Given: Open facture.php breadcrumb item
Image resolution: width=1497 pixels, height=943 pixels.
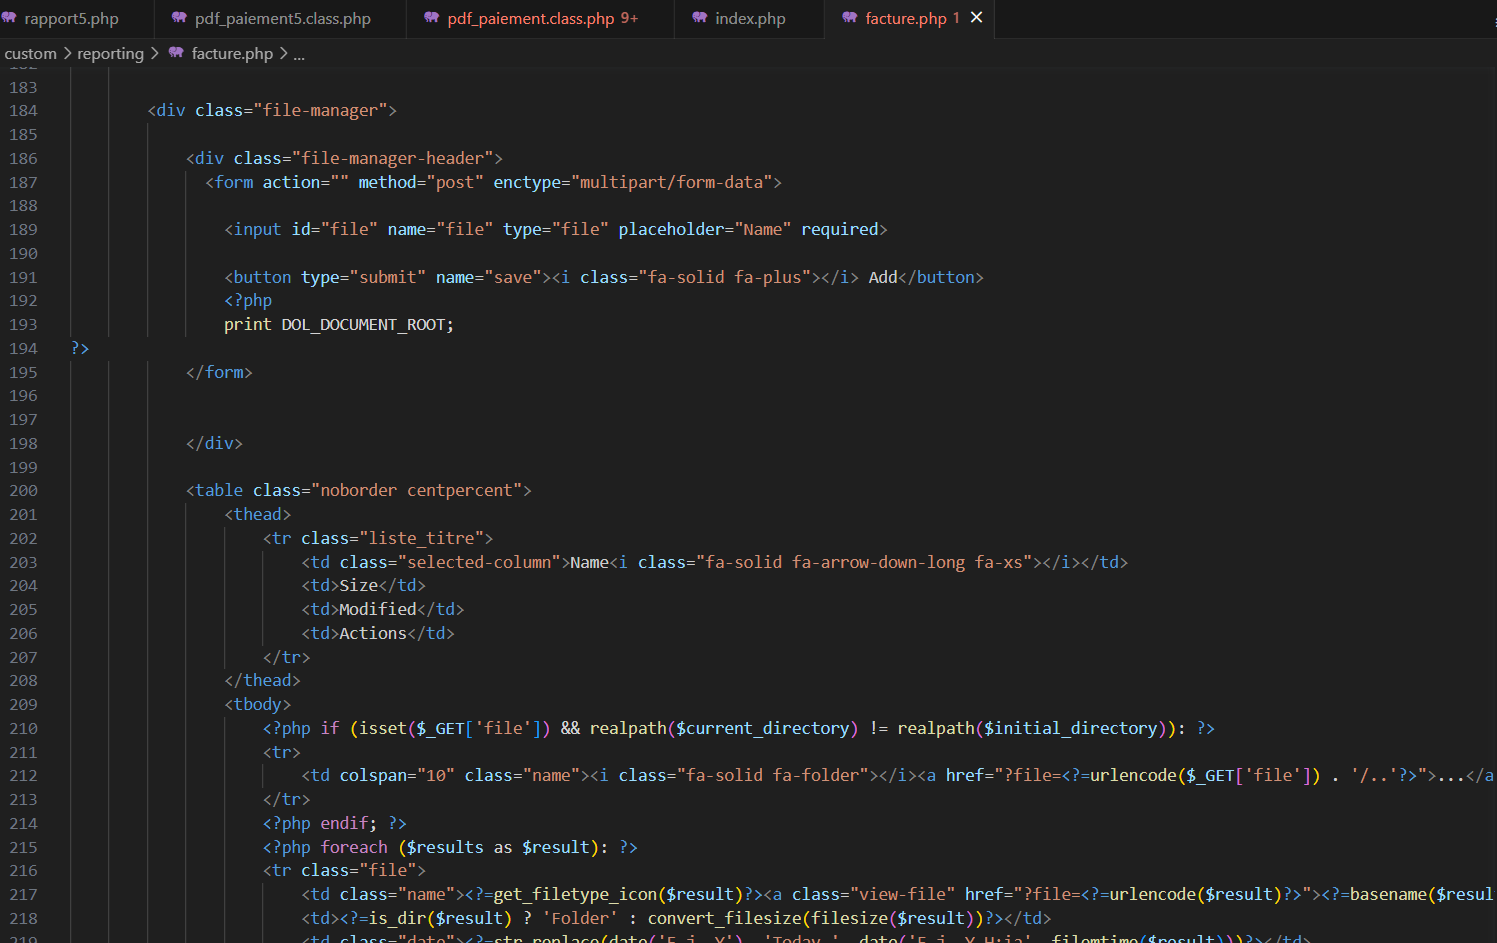Looking at the screenshot, I should tap(232, 54).
